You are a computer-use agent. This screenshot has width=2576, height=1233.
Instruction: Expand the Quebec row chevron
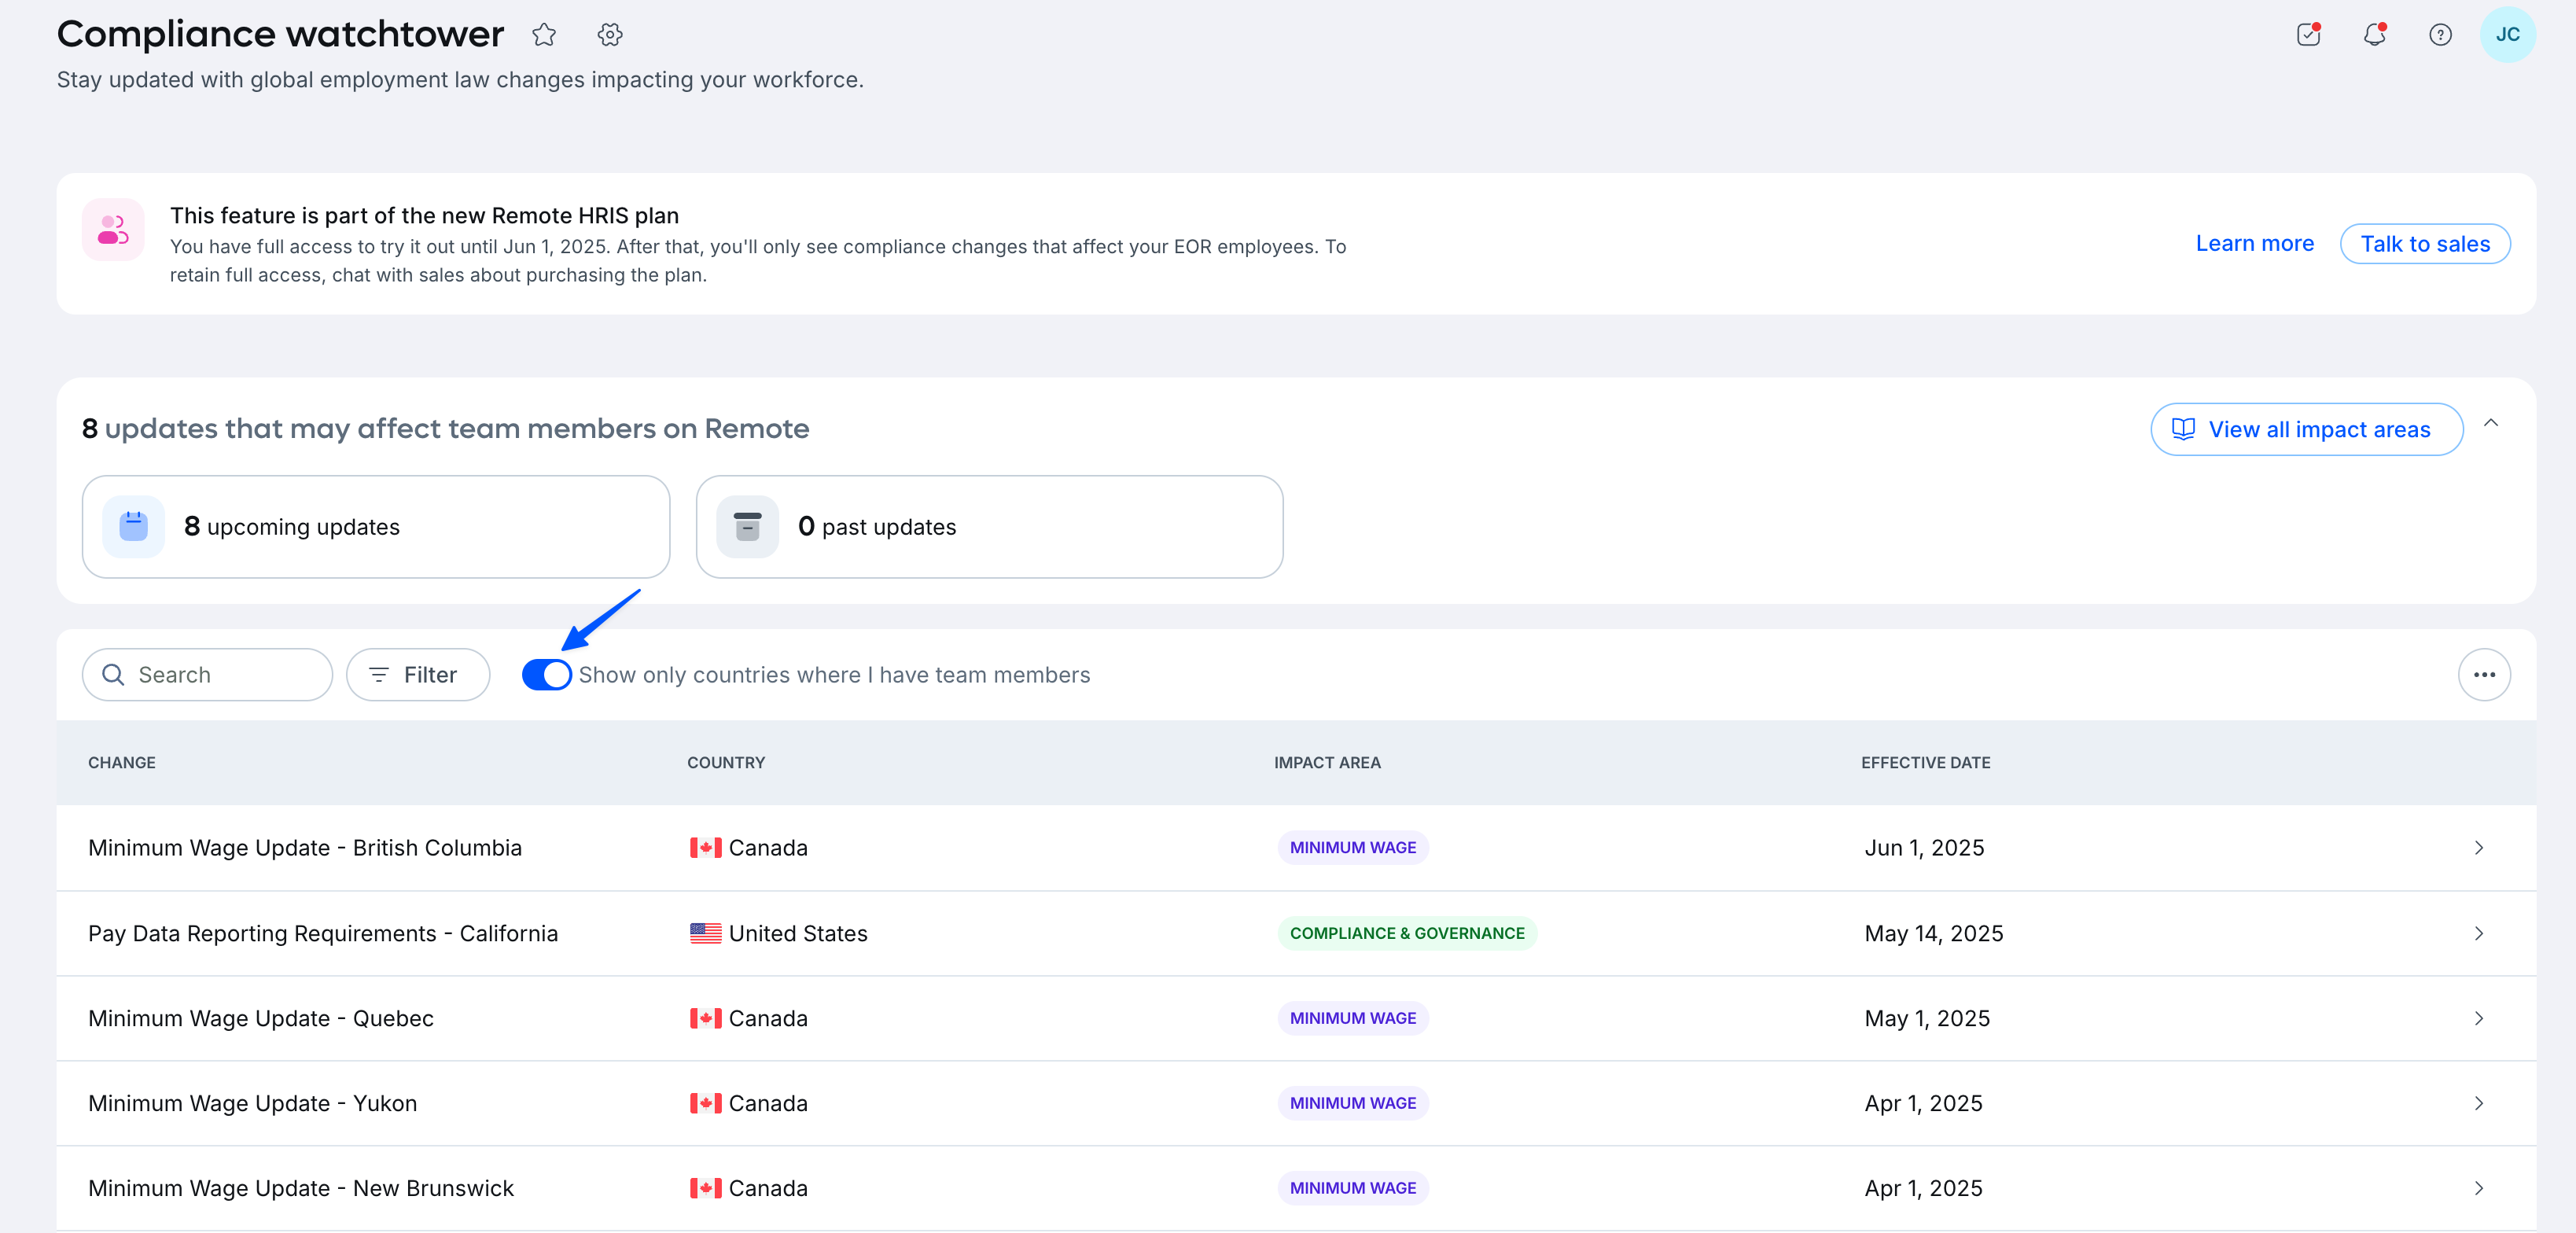2479,1018
